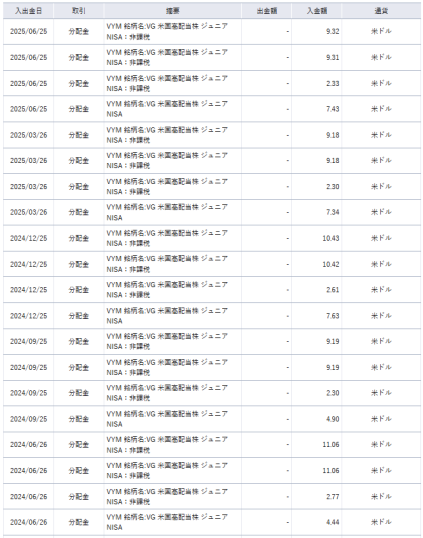Click the 入出金日 column header
The image size is (423, 538).
tap(28, 11)
